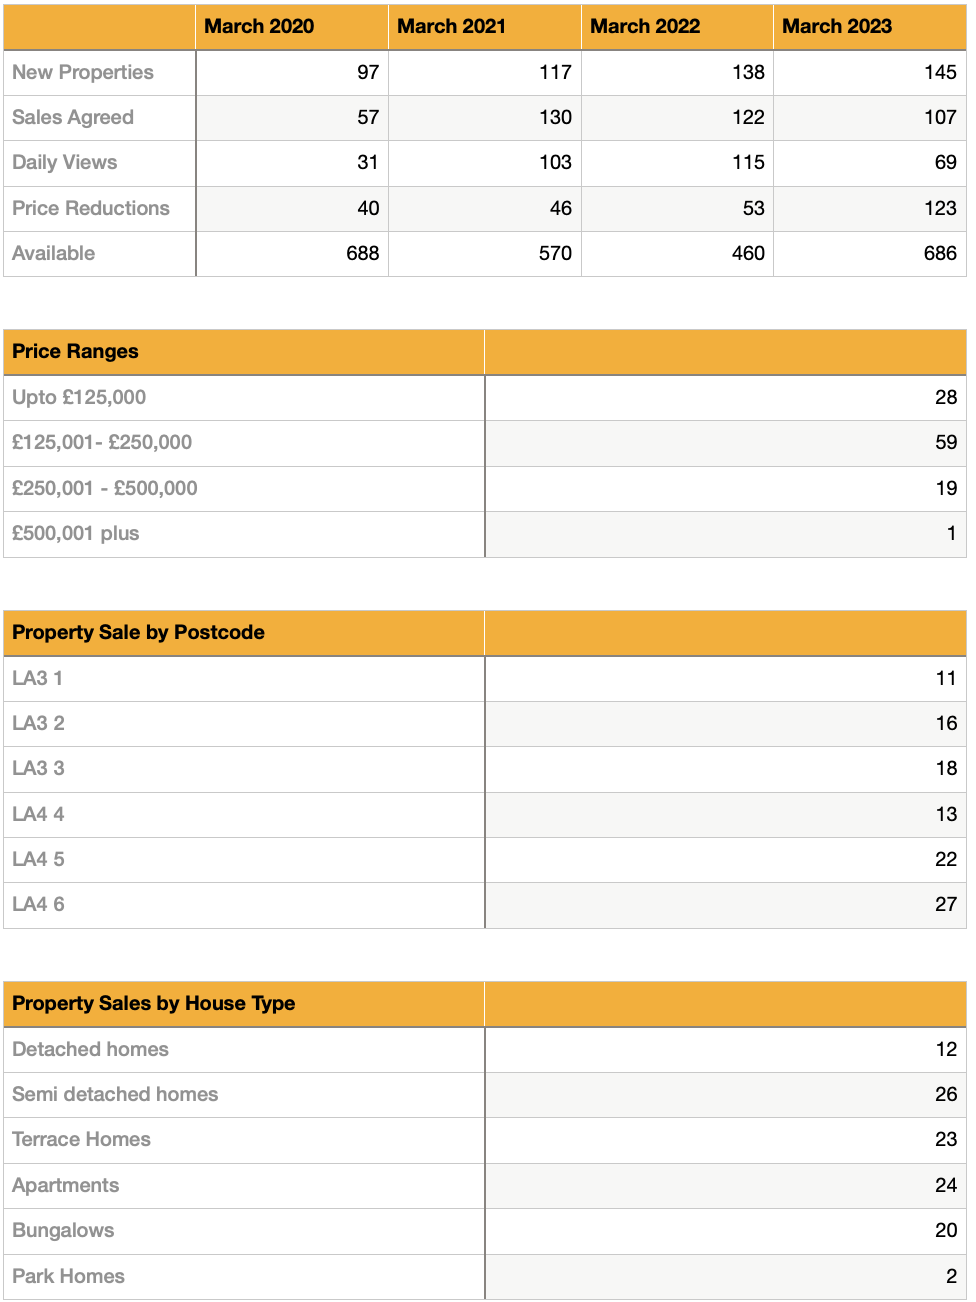The image size is (976, 1302).
Task: Click the Price Ranges table header
Action: click(x=75, y=351)
